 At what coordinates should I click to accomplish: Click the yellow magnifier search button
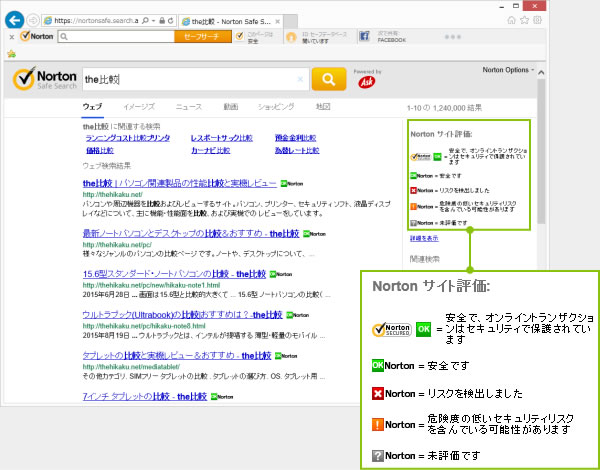pyautogui.click(x=329, y=79)
